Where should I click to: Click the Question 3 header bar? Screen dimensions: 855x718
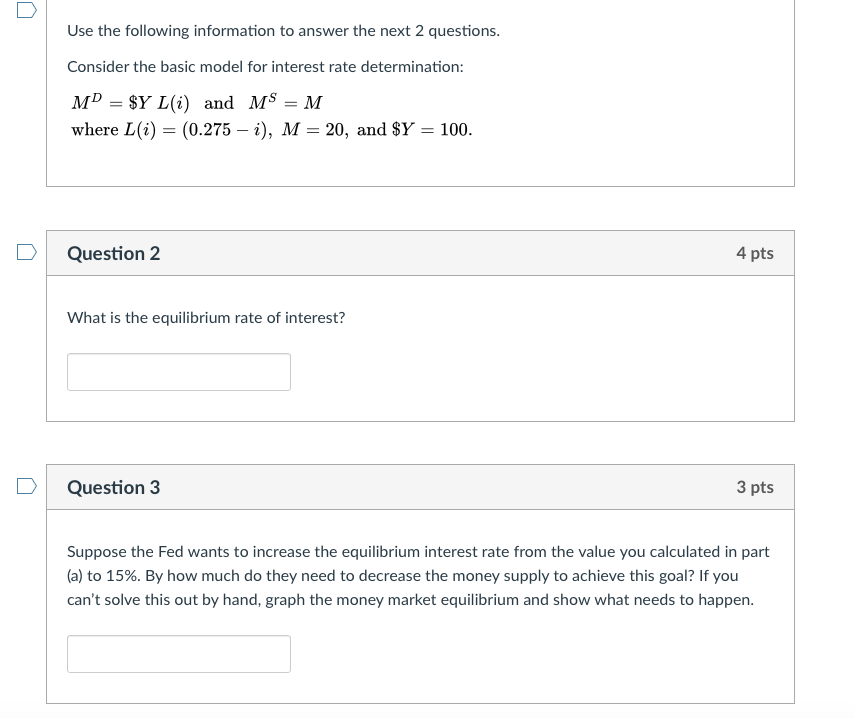pyautogui.click(x=420, y=487)
